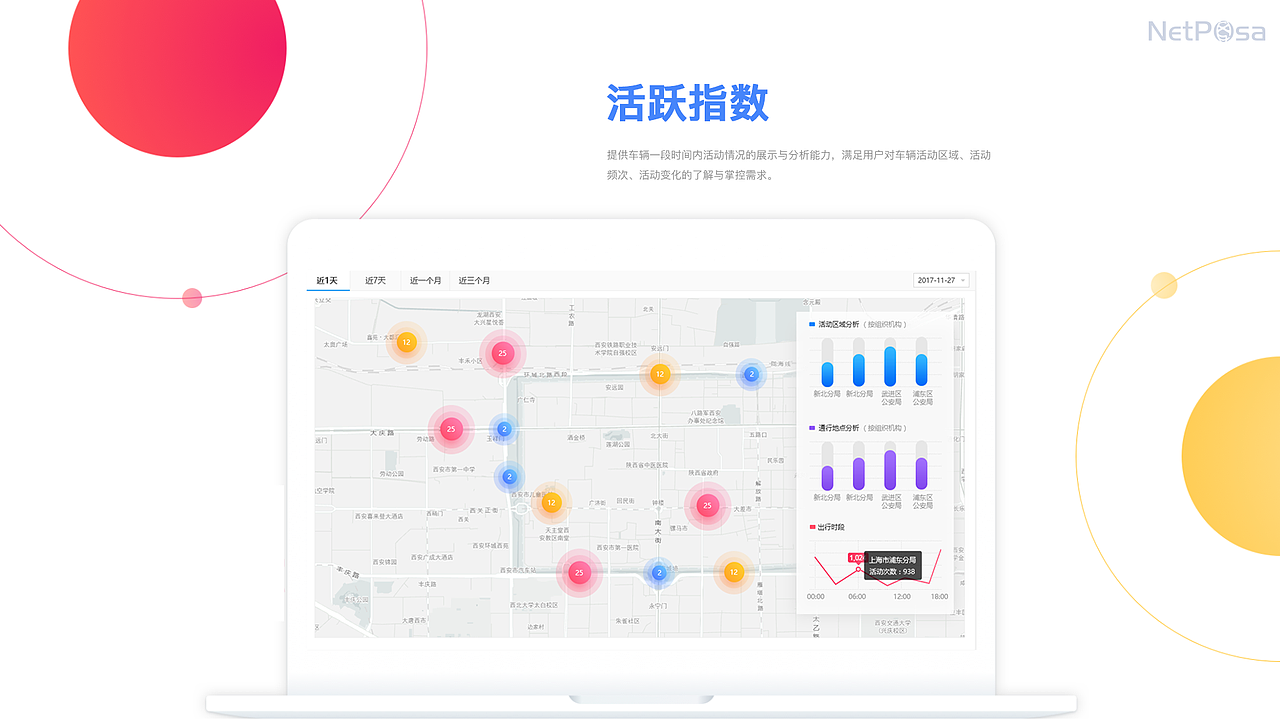This screenshot has height=720, width=1280.
Task: Click blue bar for 浦东区公安局
Action: 921,370
